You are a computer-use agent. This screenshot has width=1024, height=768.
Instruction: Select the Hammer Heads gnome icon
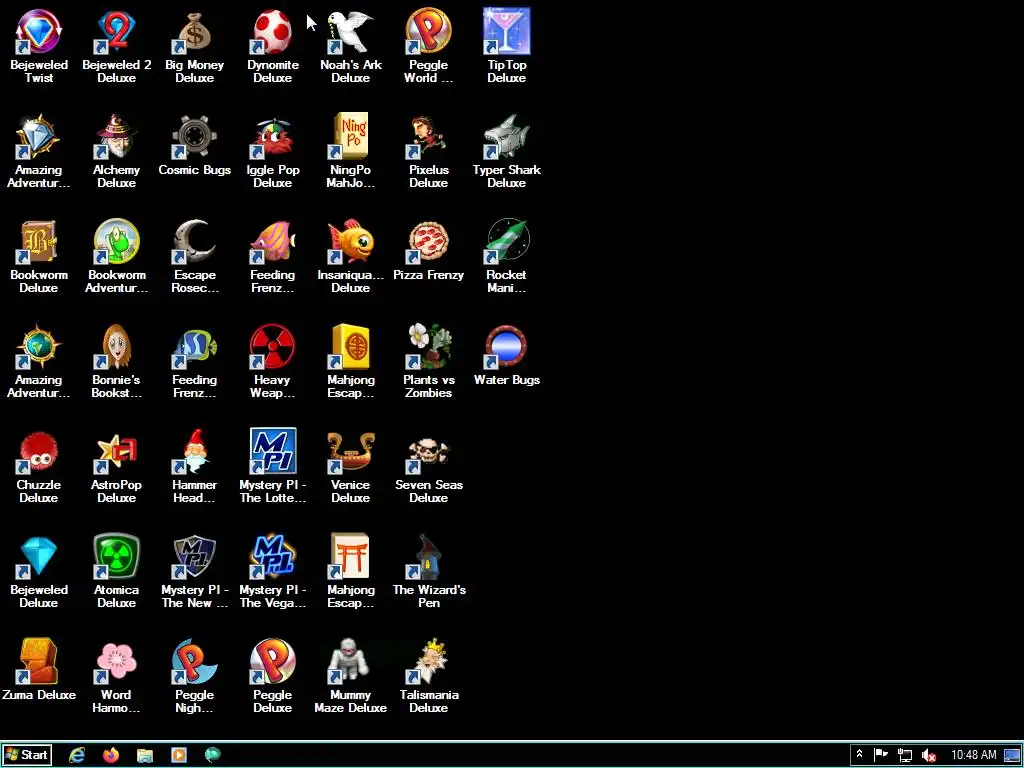tap(195, 452)
